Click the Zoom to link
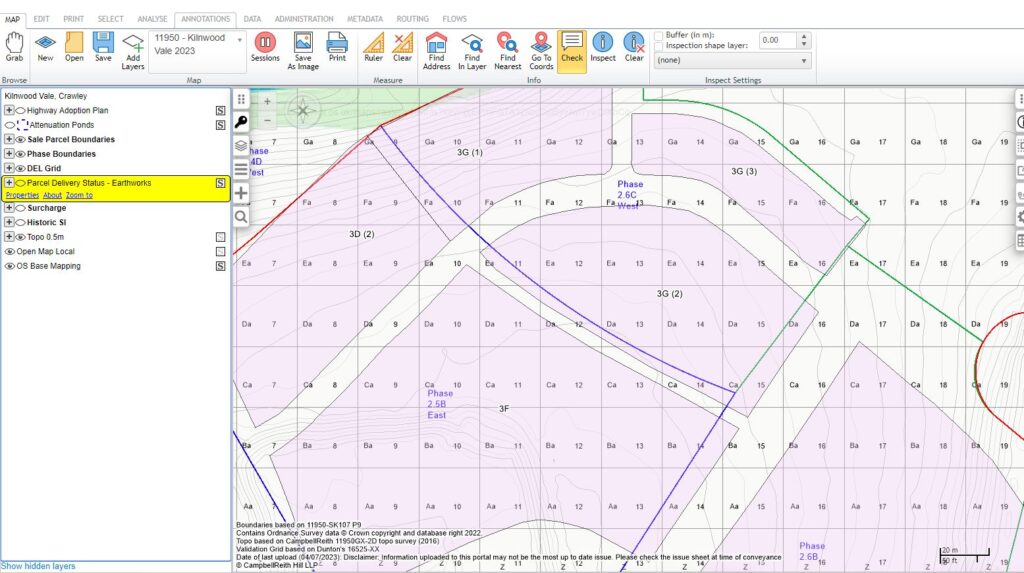1024x573 pixels. [x=79, y=195]
